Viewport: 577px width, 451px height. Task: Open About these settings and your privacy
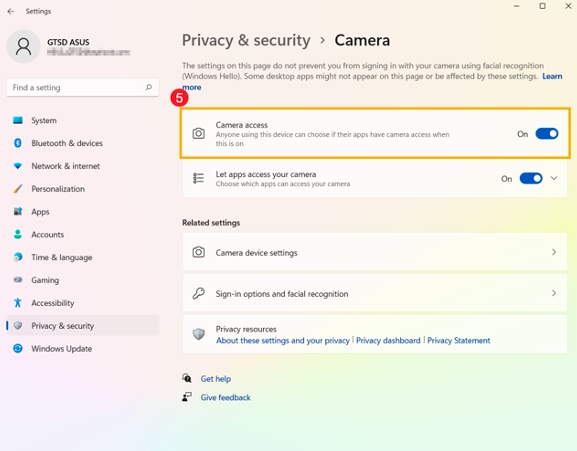tap(283, 341)
